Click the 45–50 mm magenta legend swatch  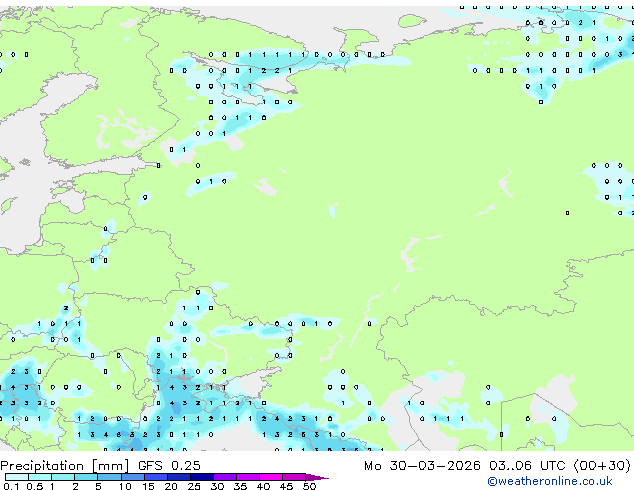coord(294,477)
